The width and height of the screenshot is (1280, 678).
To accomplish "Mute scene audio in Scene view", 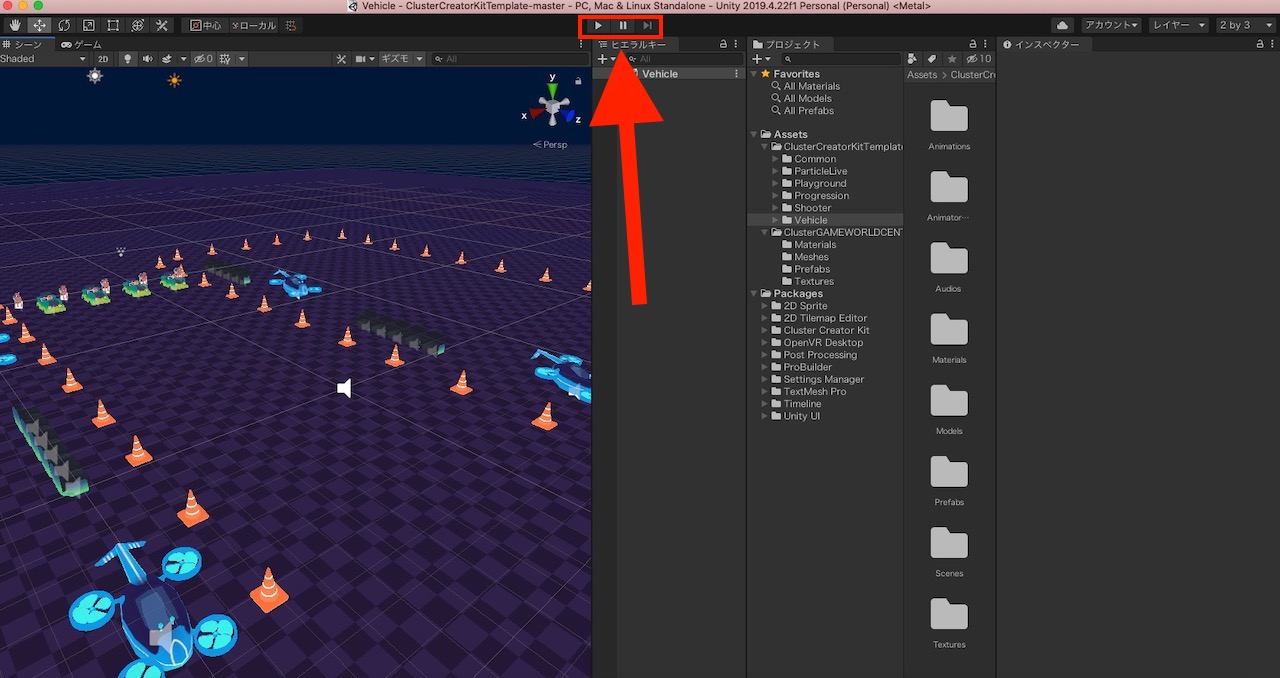I will tap(147, 58).
